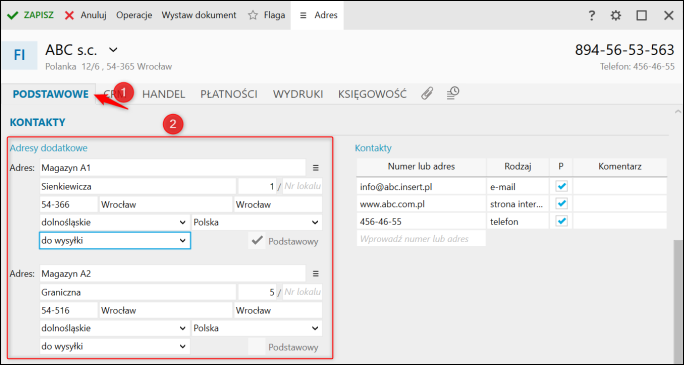Toggle Podstawowy checkbox for Magazyn A1
This screenshot has height=365, width=684.
(x=257, y=241)
